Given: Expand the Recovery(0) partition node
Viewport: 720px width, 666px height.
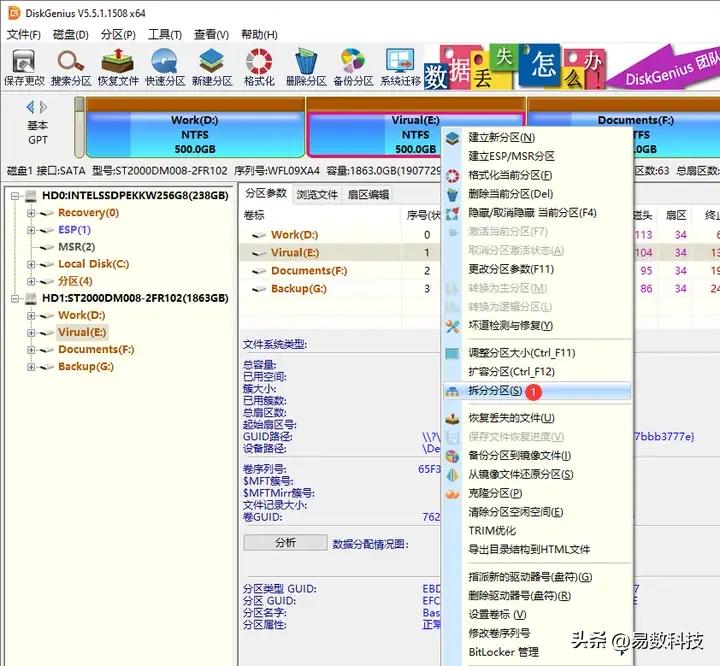Looking at the screenshot, I should 31,213.
